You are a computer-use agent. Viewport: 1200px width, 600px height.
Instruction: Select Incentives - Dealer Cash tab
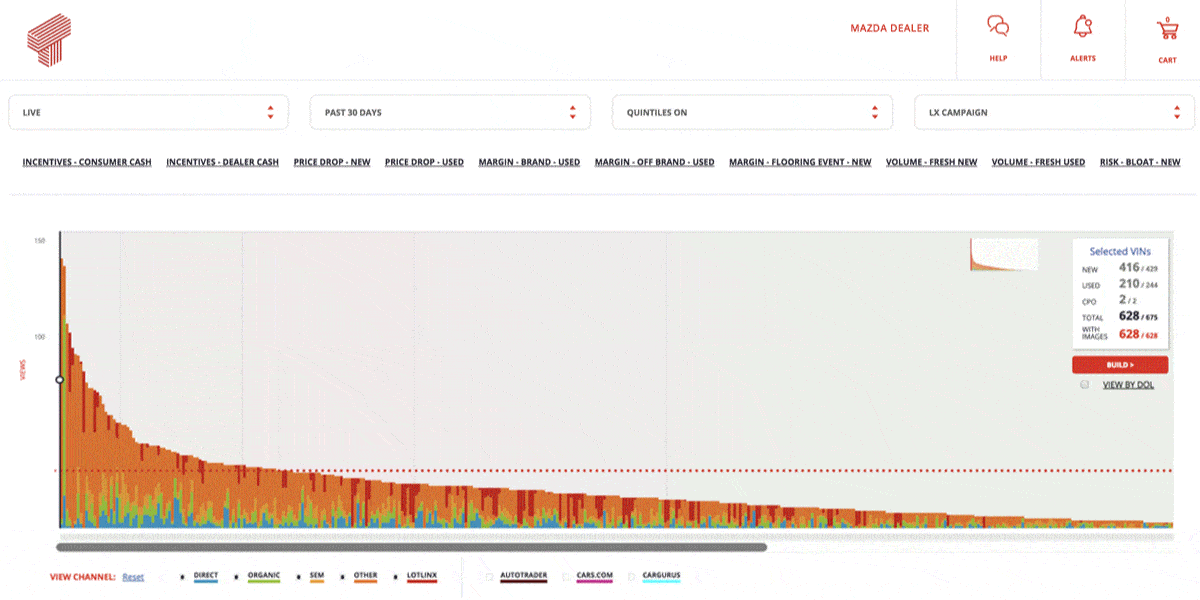pos(222,162)
